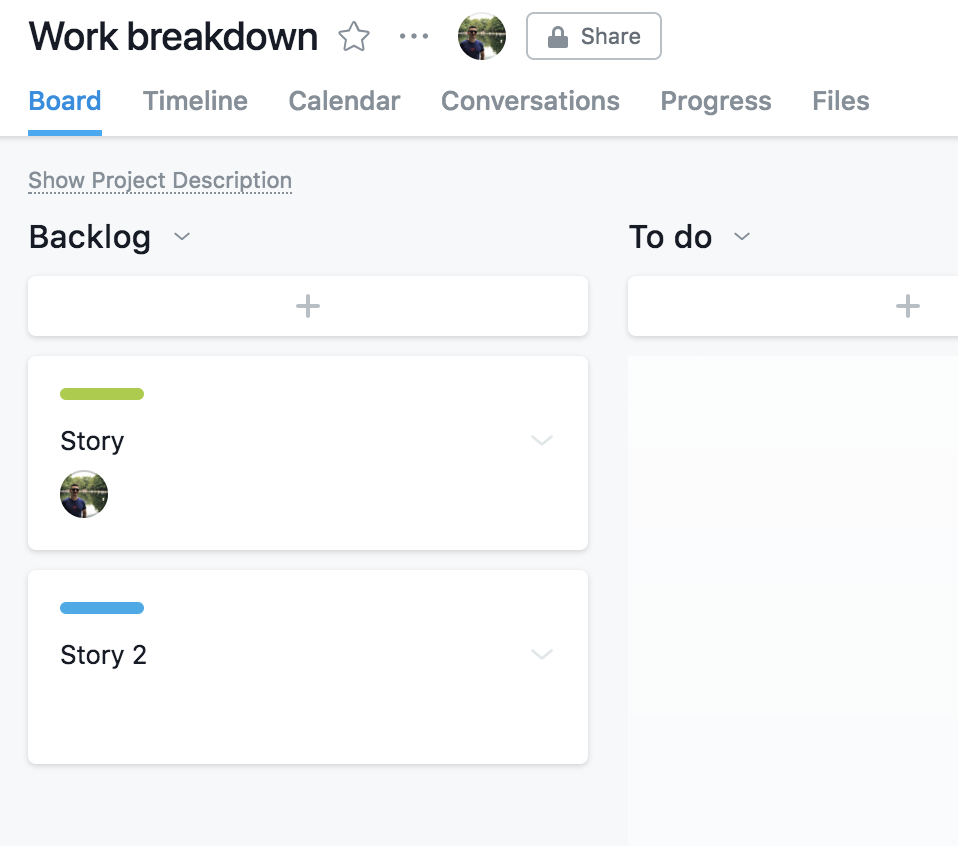Click your profile avatar next to the title
958x846 pixels.
coord(481,35)
